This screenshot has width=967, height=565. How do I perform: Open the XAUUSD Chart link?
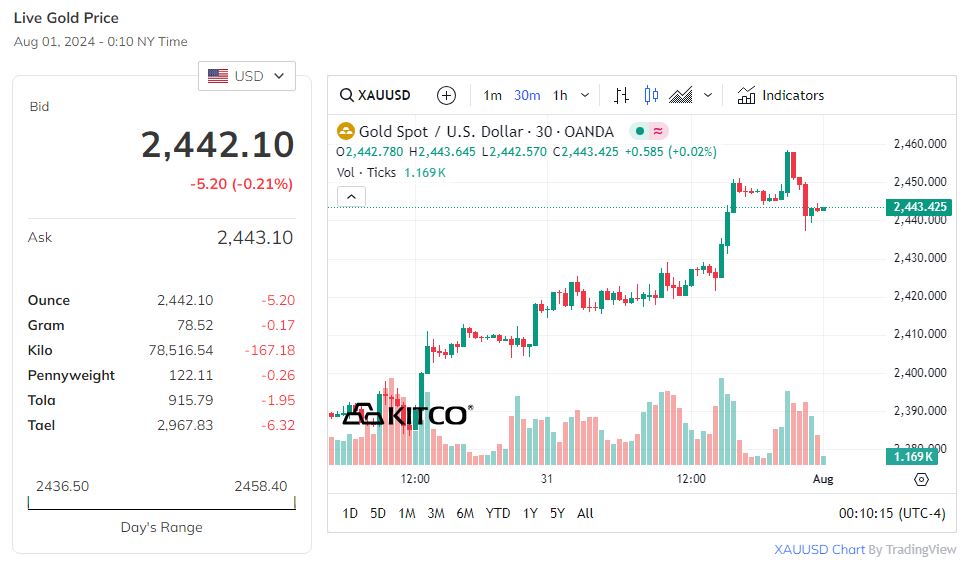[805, 550]
